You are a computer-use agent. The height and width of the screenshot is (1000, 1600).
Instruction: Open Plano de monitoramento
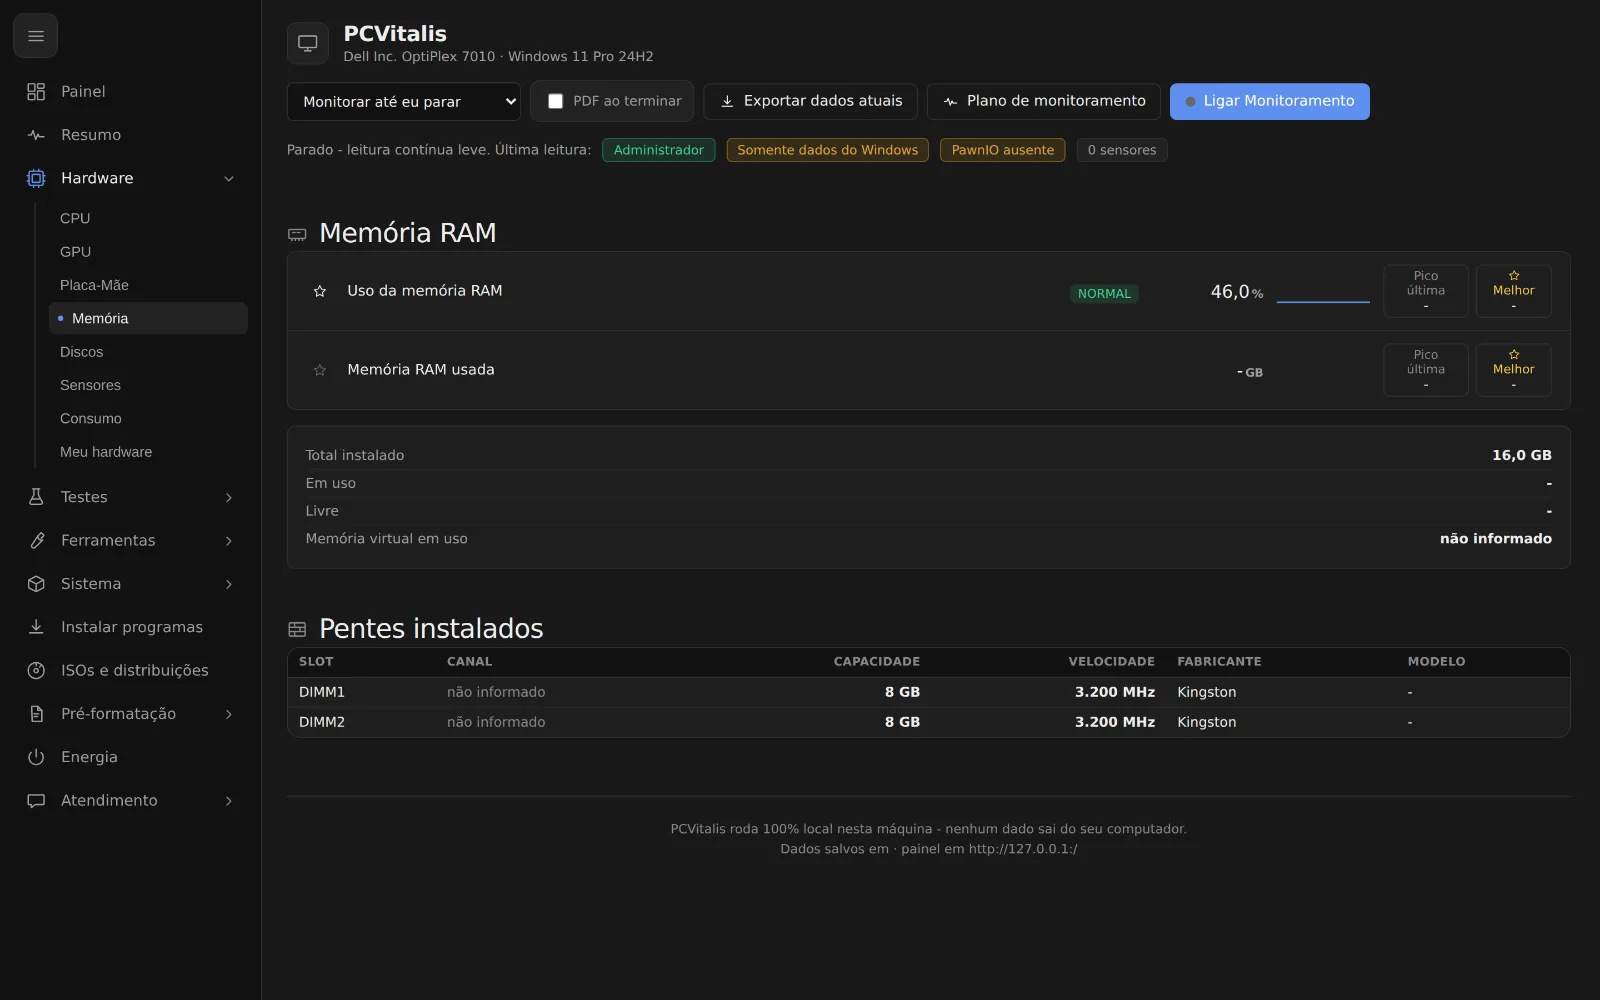(1044, 101)
